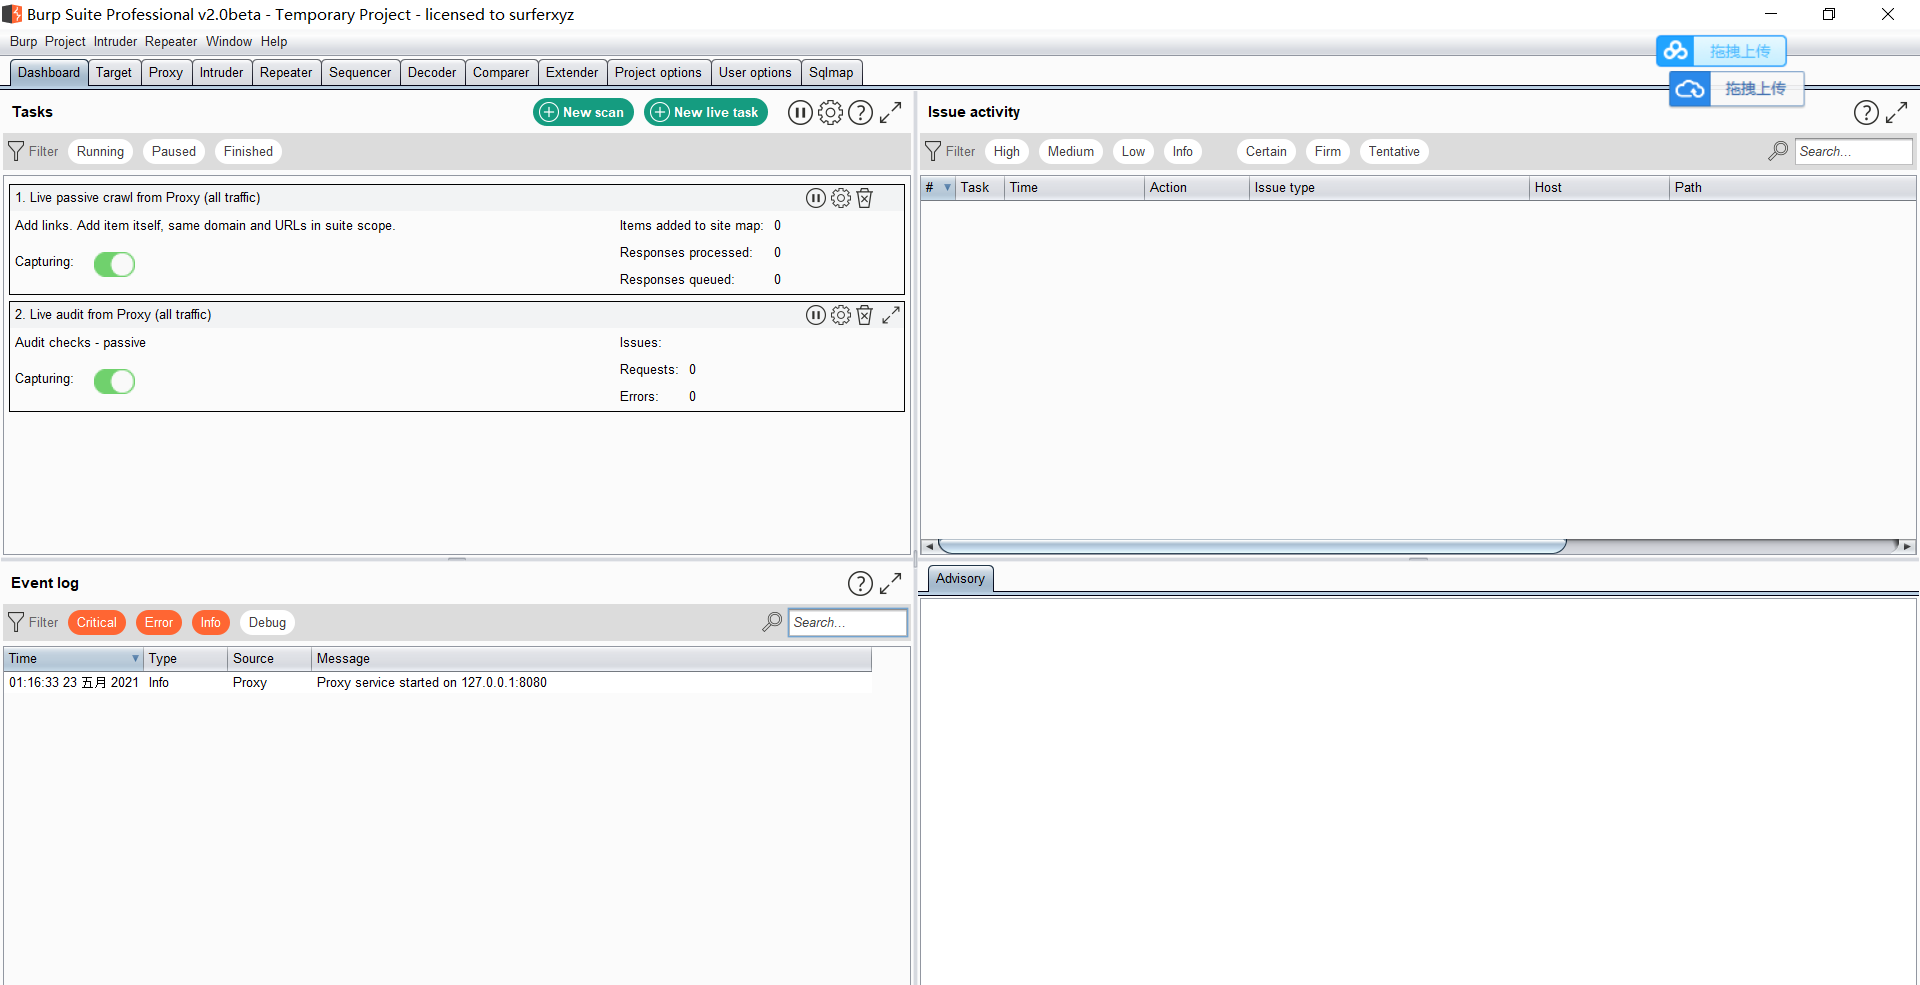Expand the Issue activity panel

tap(1896, 112)
